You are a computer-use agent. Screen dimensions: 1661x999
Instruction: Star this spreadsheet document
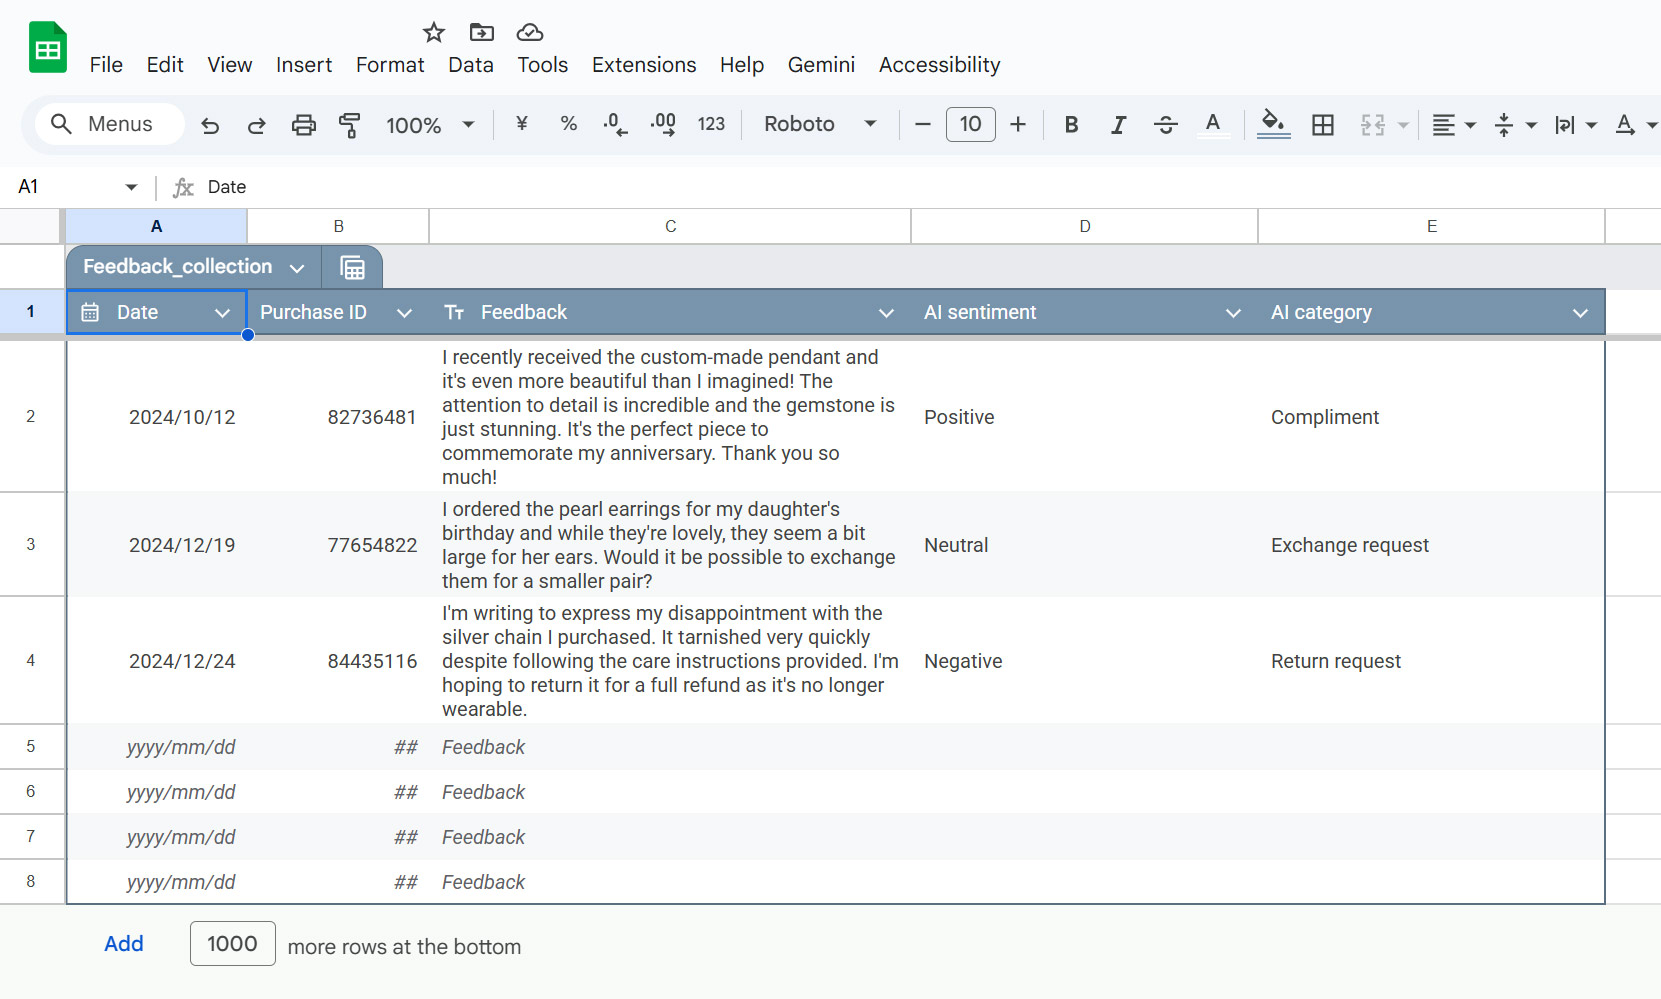(x=433, y=33)
